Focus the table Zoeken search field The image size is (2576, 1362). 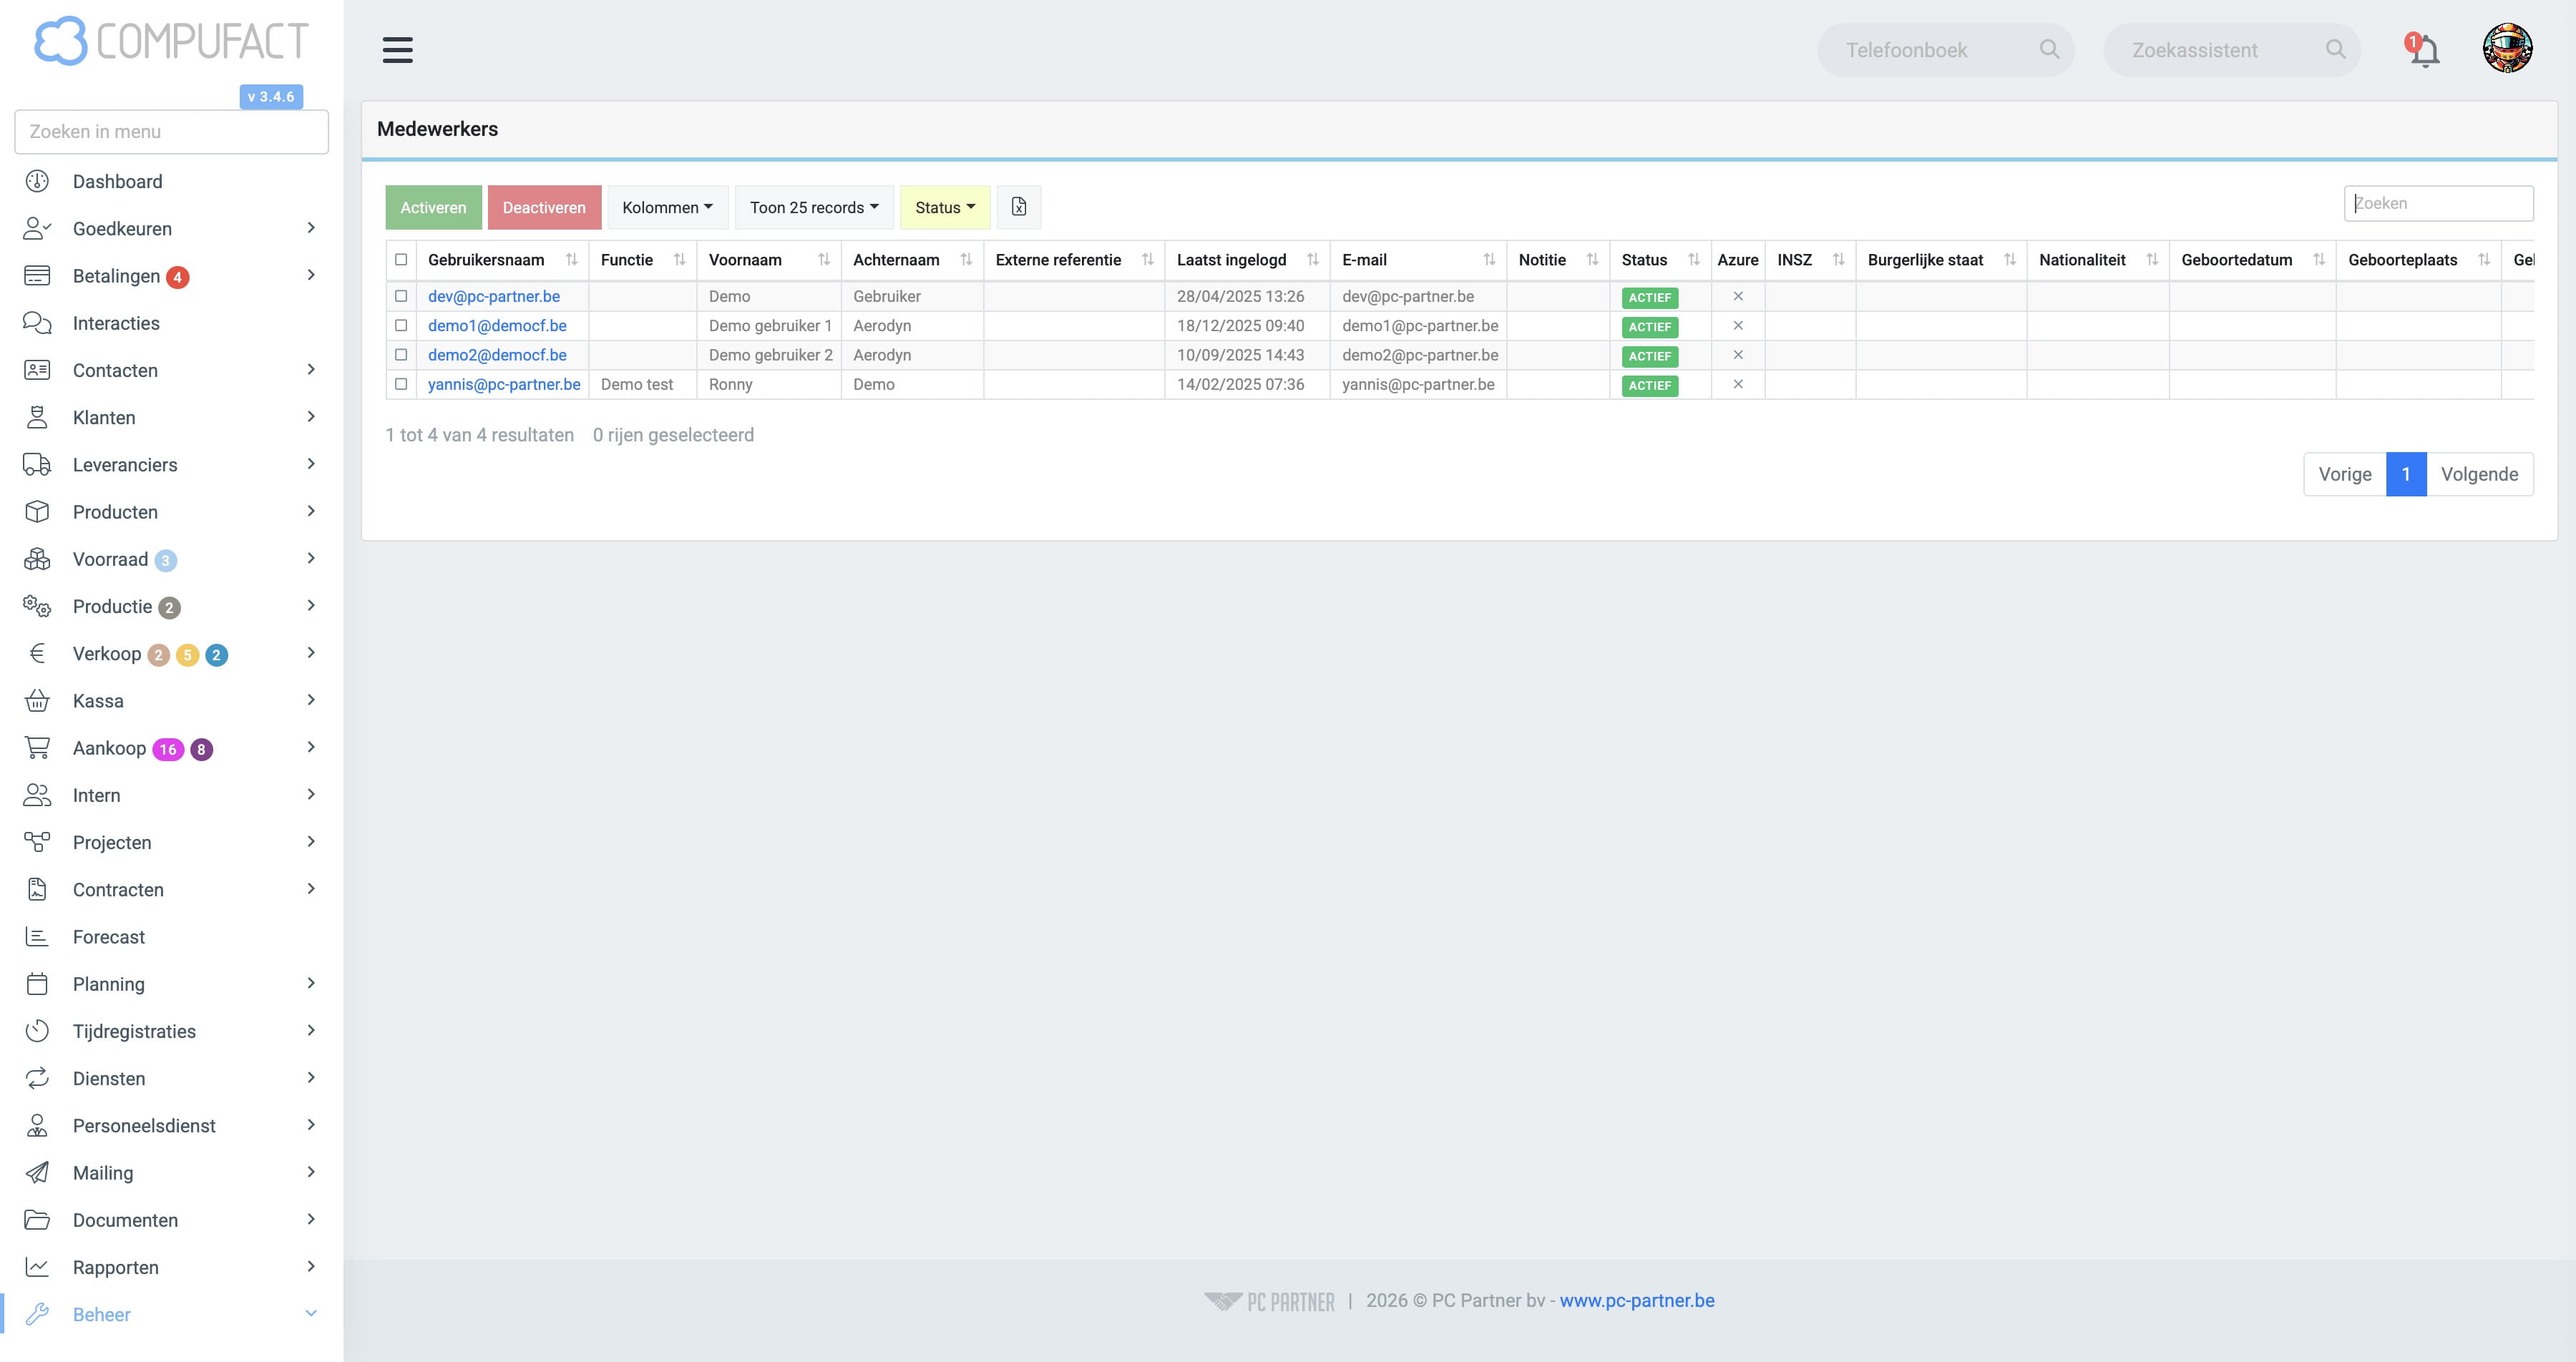2438,203
